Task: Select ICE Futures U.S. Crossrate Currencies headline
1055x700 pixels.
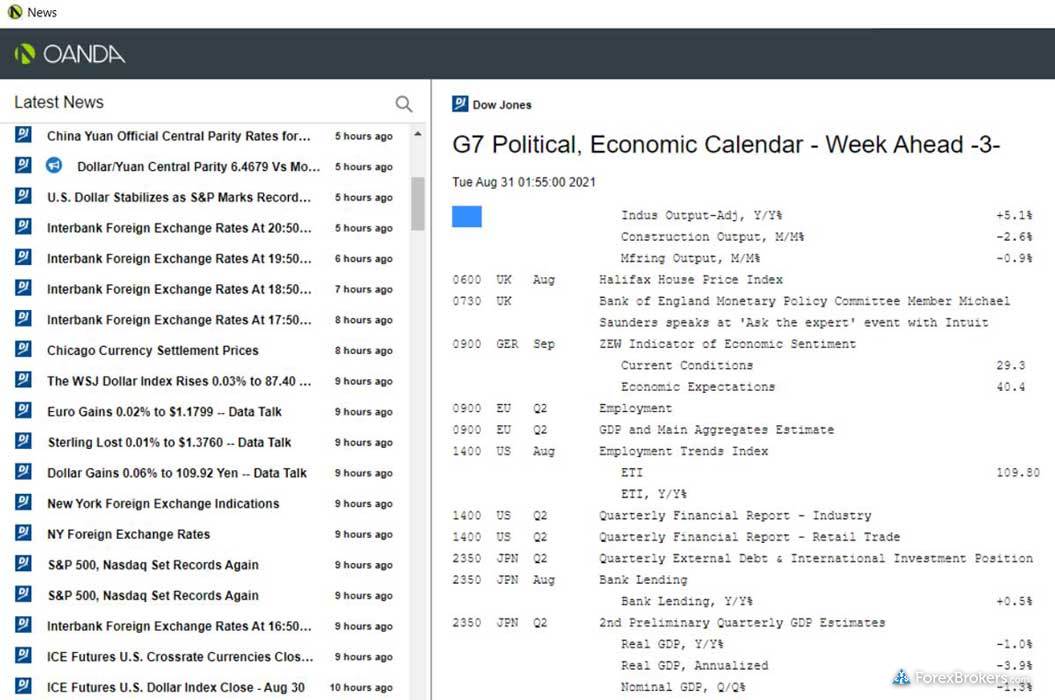Action: [179, 657]
